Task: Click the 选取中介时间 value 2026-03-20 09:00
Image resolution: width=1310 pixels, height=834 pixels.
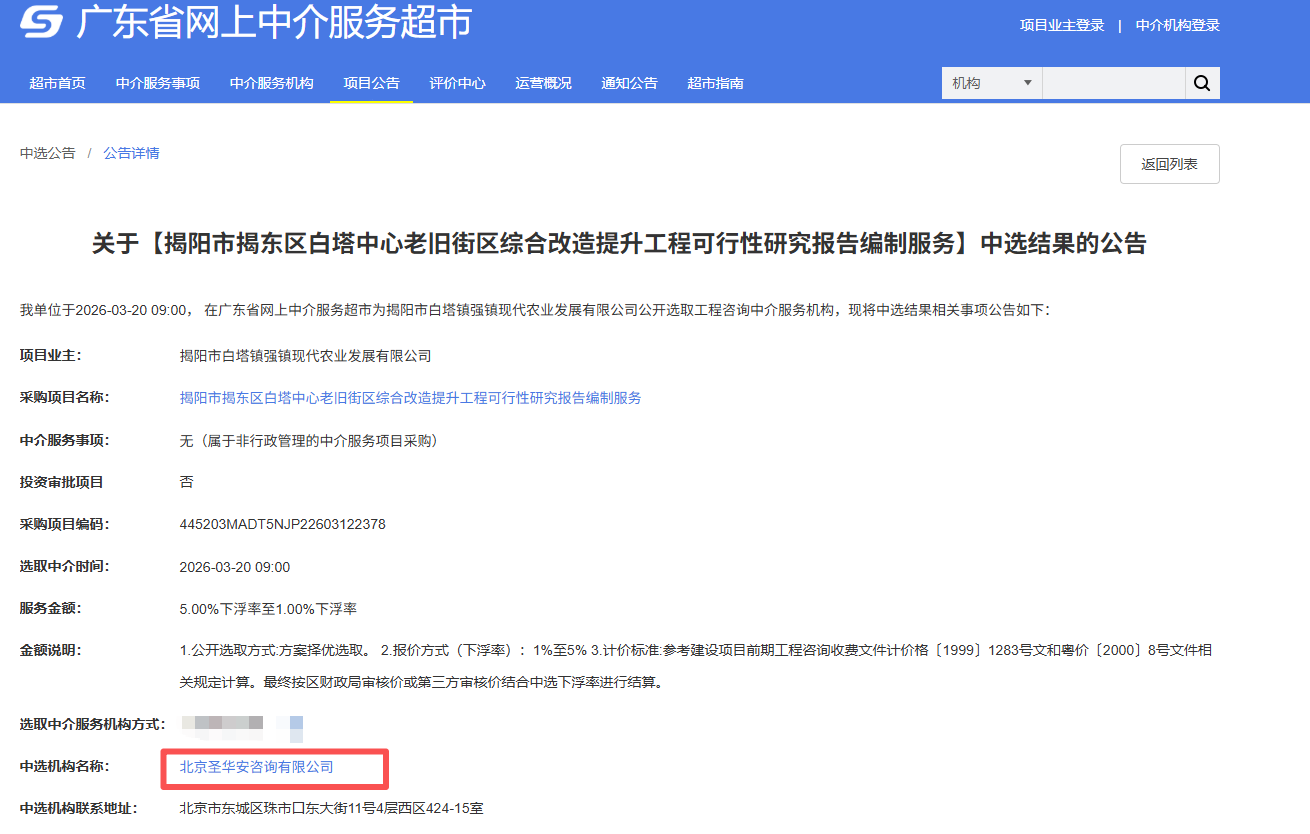Action: pos(234,567)
